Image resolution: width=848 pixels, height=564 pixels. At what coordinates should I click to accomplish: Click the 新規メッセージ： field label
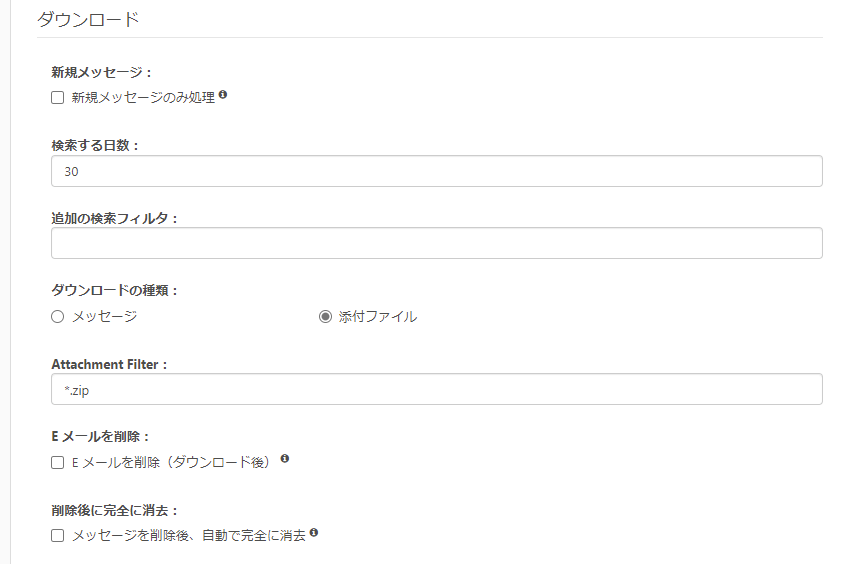coord(103,72)
